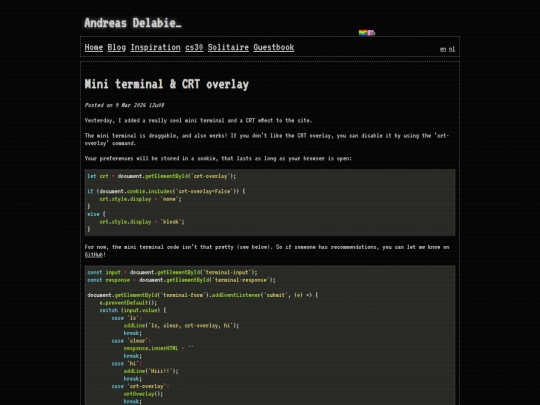Click the addLine('Hiii!!') code line
540x405 pixels.
pos(151,371)
